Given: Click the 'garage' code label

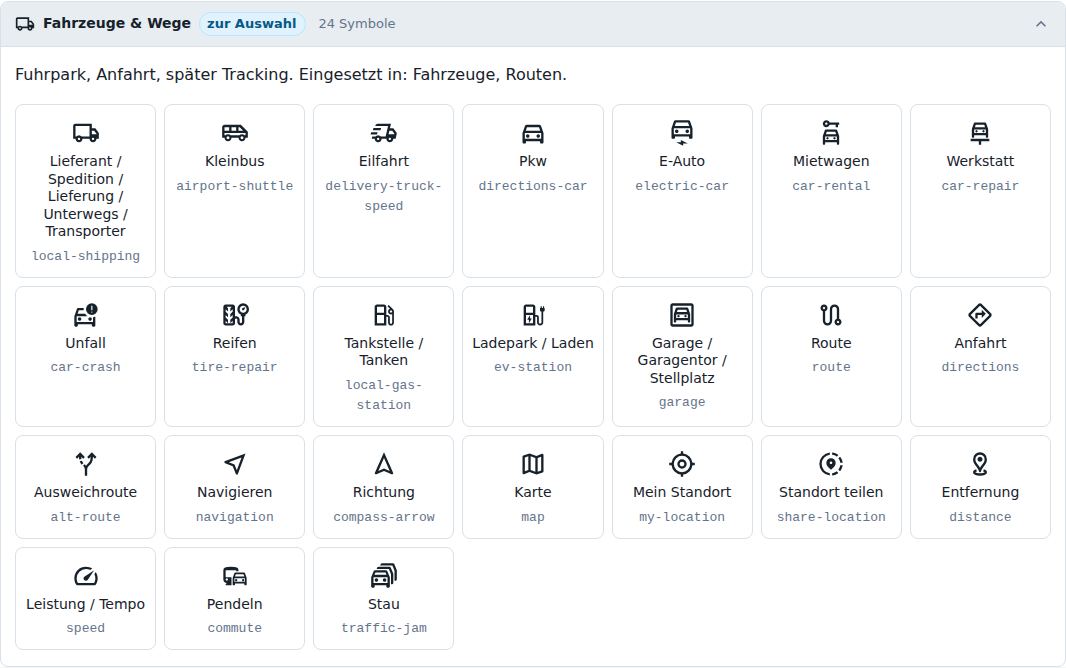Looking at the screenshot, I should [x=682, y=402].
